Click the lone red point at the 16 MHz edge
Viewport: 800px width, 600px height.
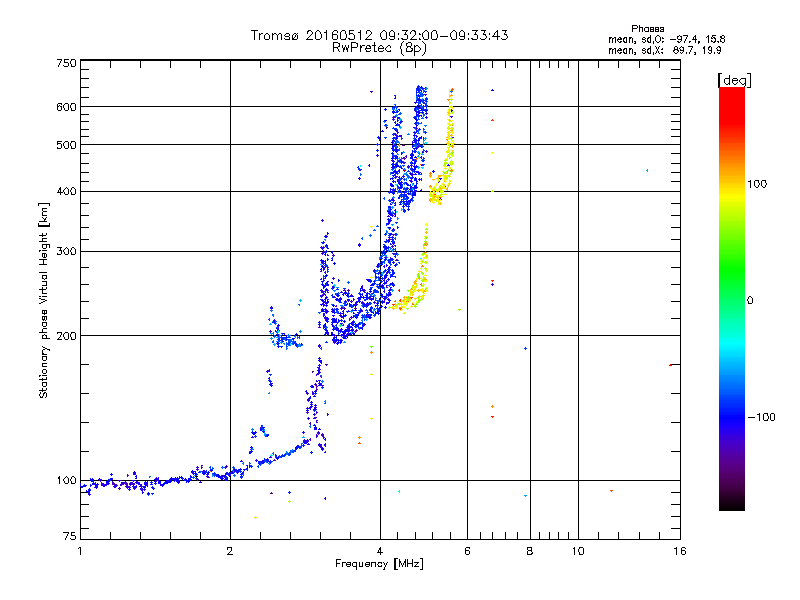670,365
